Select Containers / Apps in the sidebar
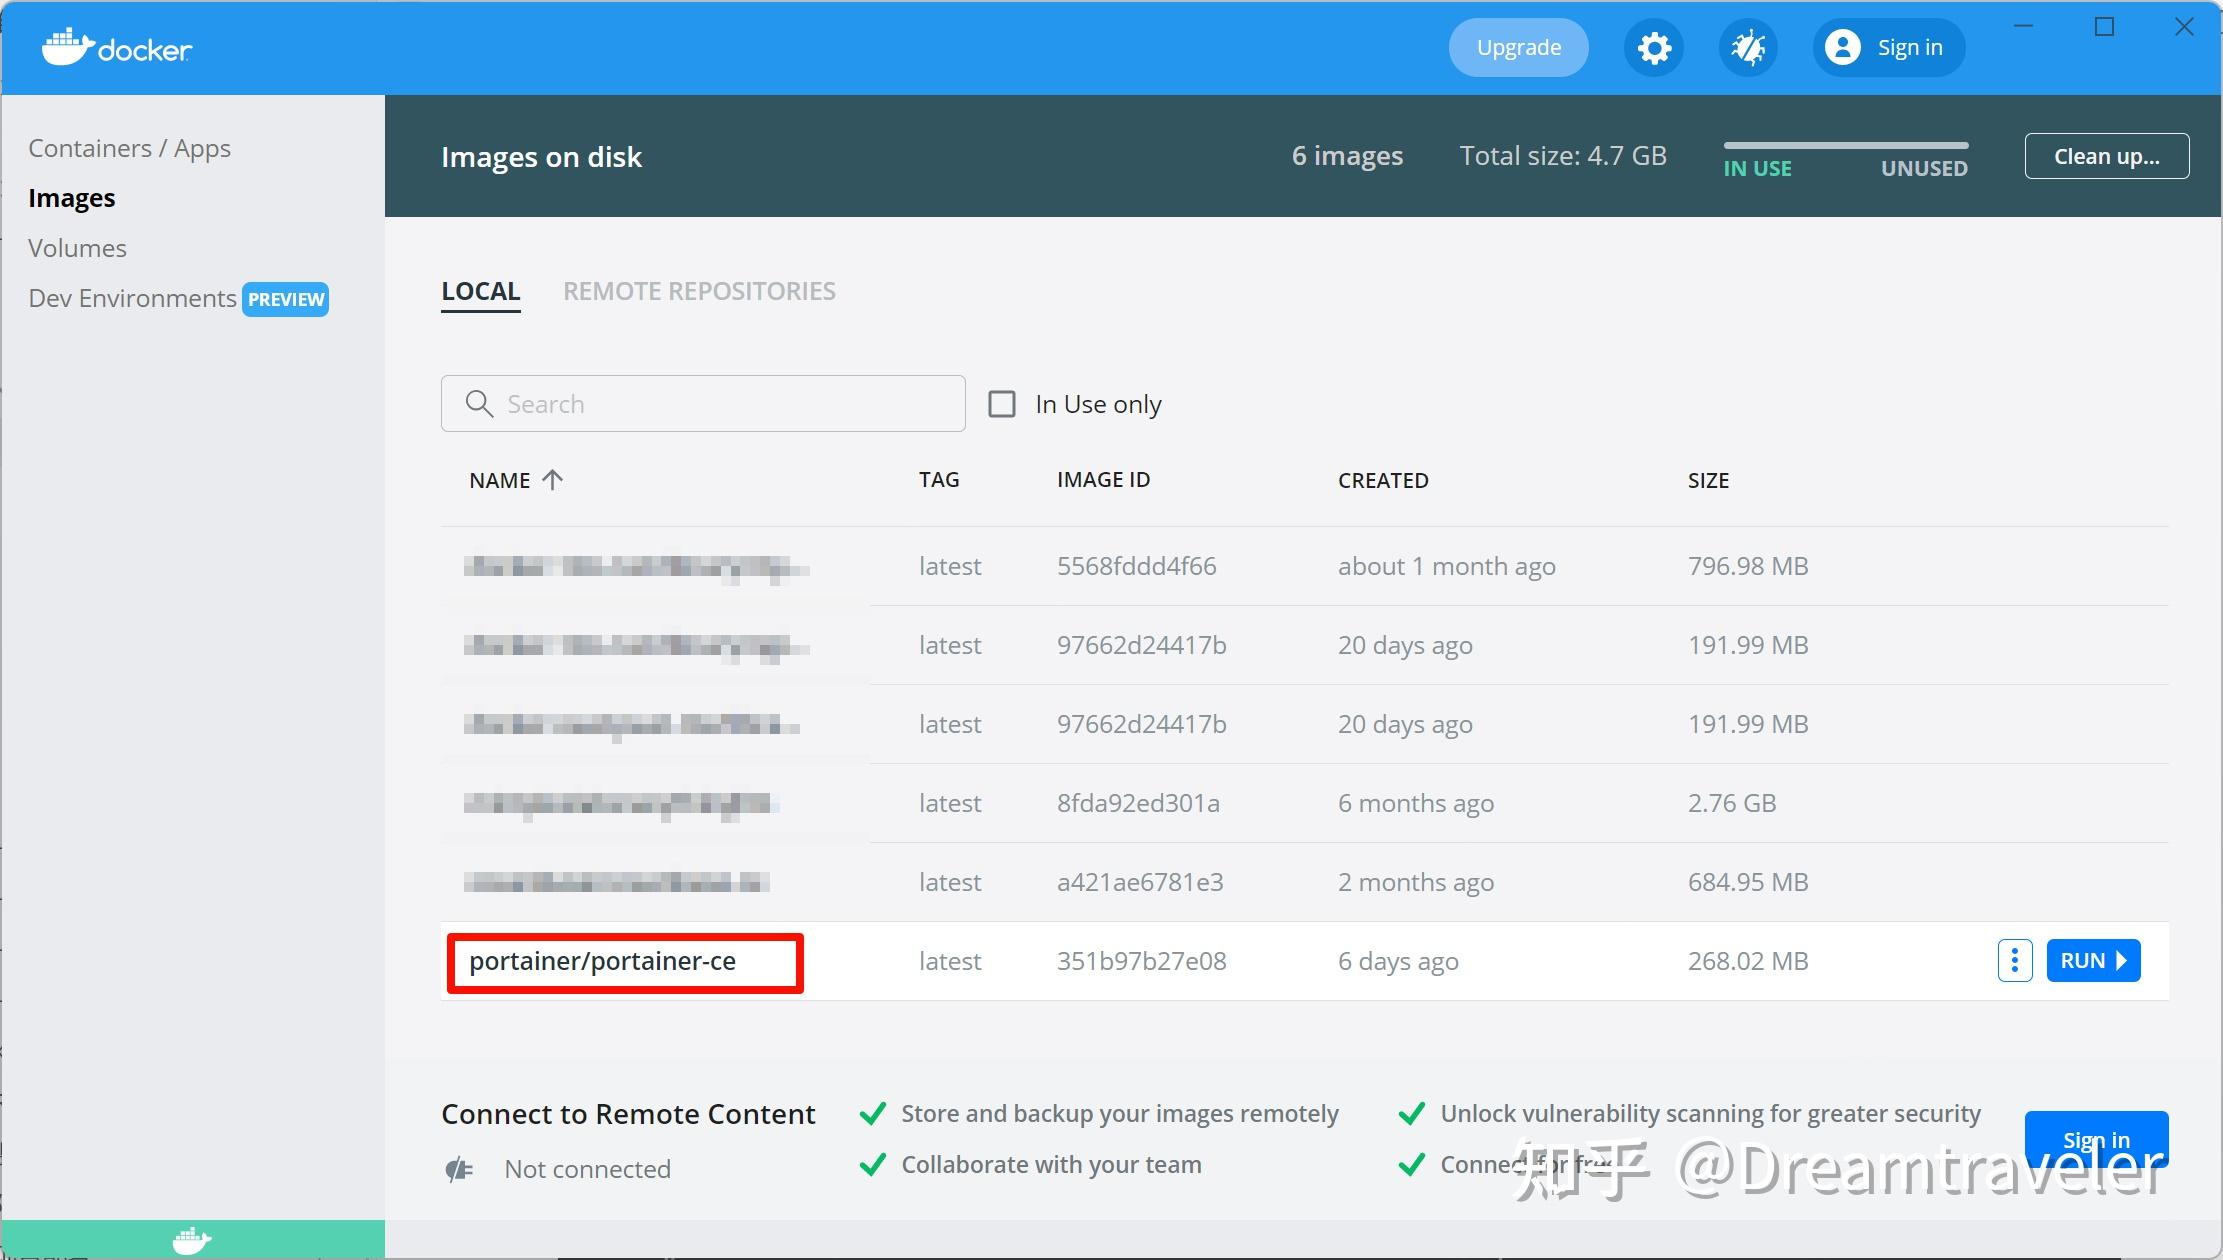 coord(130,147)
